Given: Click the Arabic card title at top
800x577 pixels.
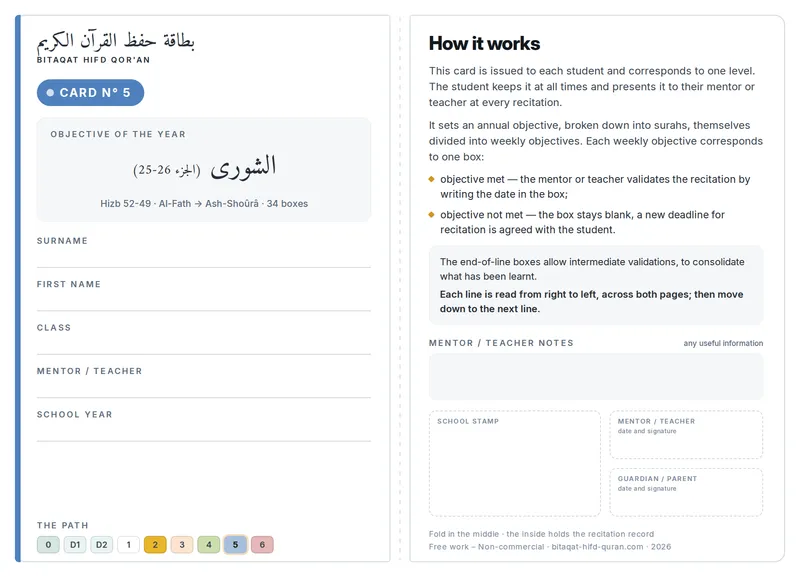Looking at the screenshot, I should coord(115,41).
